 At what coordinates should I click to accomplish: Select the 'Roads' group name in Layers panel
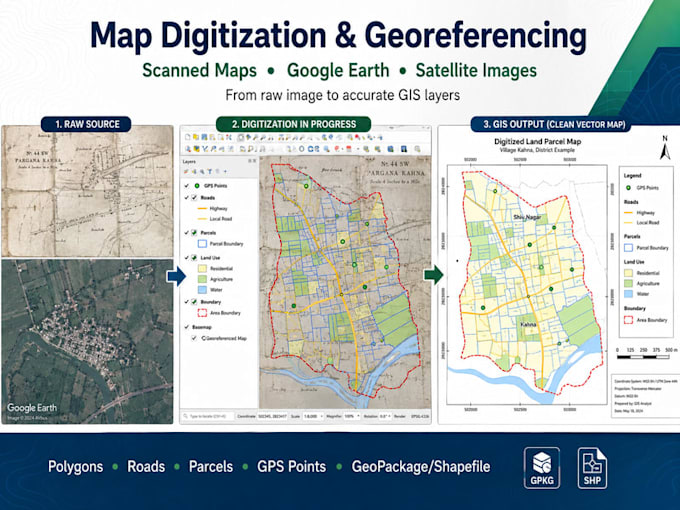(208, 198)
